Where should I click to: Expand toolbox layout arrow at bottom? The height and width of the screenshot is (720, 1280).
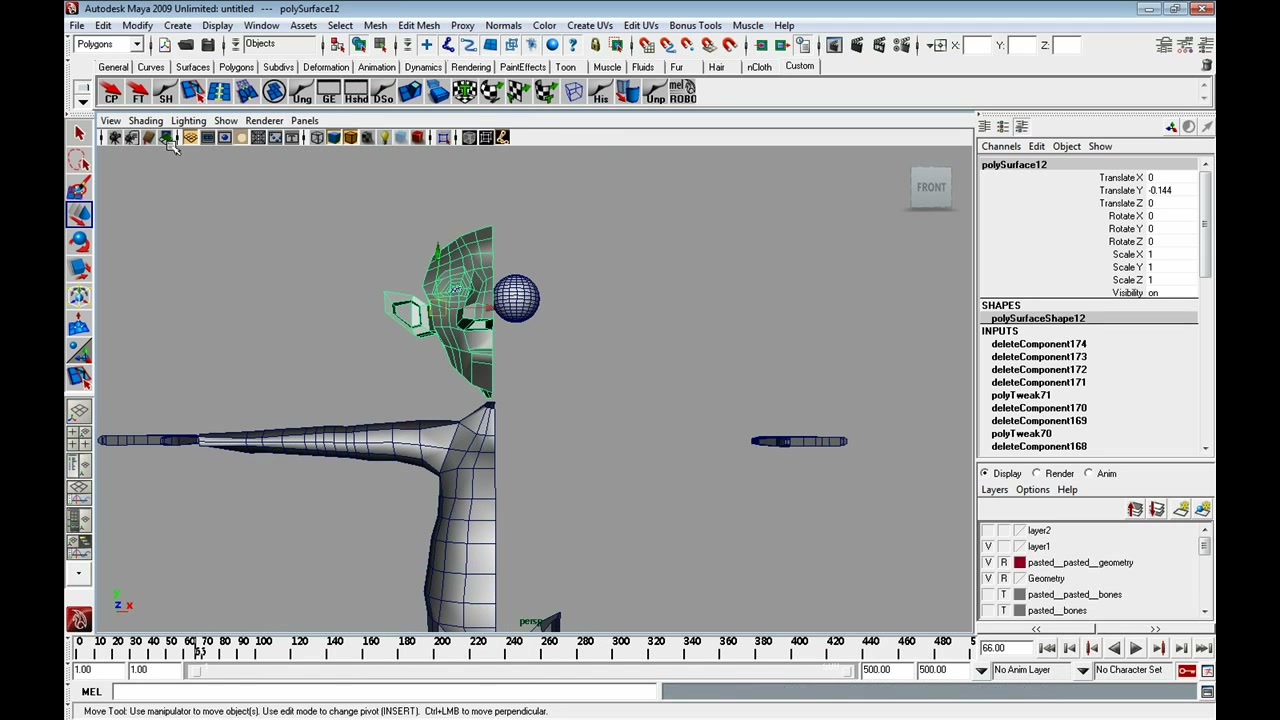(x=79, y=574)
